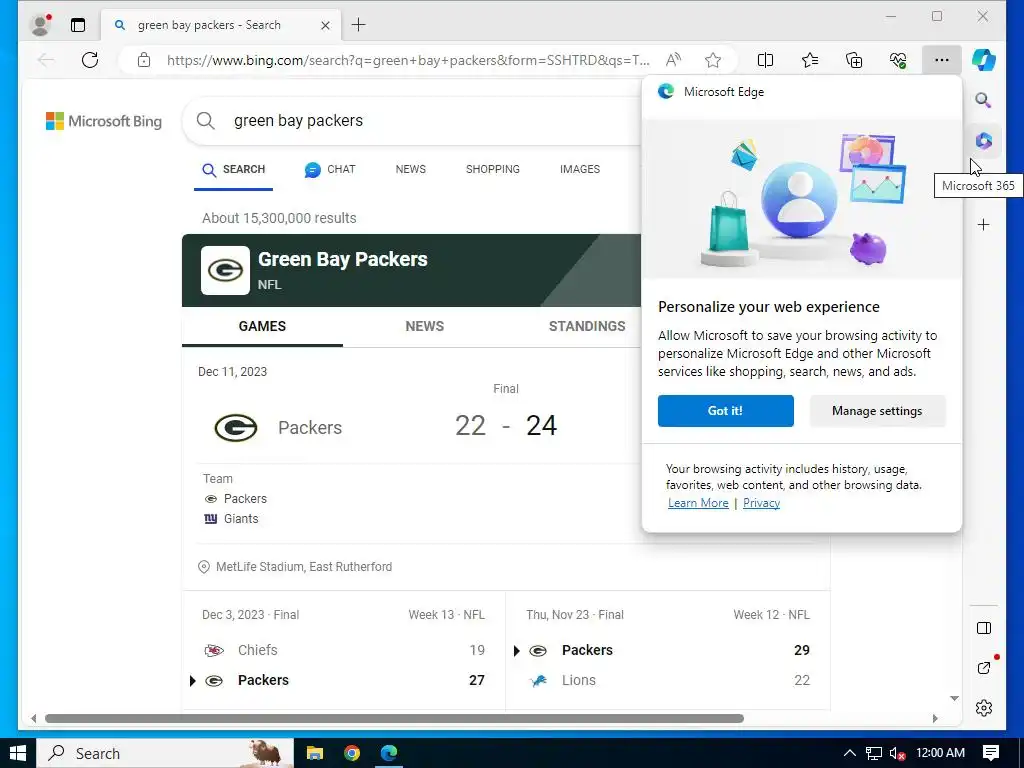Image resolution: width=1024 pixels, height=768 pixels.
Task: Open Google Chrome from the taskbar
Action: click(352, 753)
